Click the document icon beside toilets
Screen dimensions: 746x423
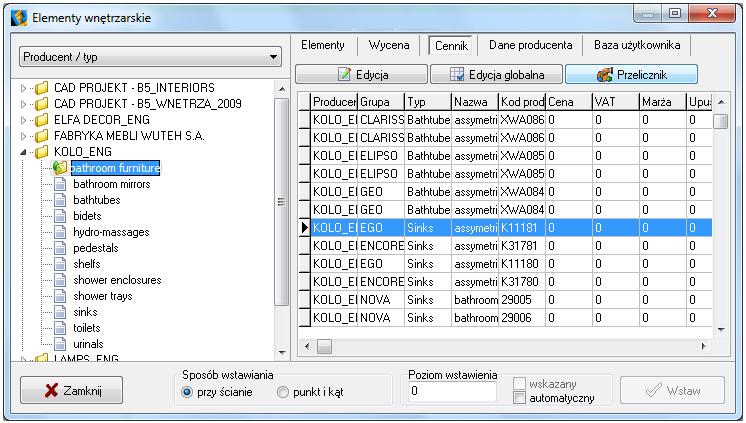[x=60, y=328]
